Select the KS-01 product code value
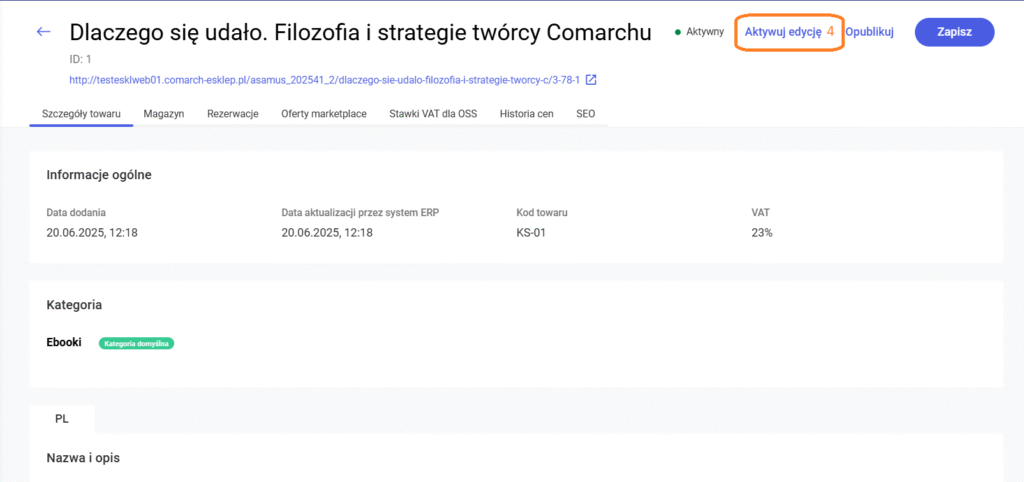1024x482 pixels. [x=530, y=233]
